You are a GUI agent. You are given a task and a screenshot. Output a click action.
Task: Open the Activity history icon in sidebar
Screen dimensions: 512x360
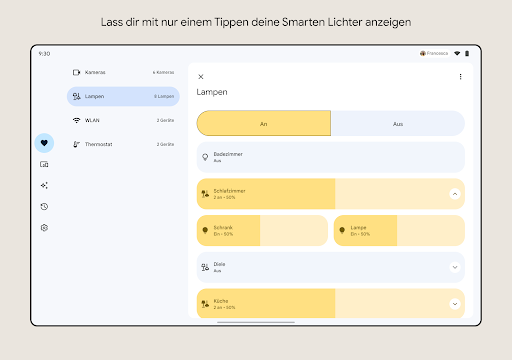point(44,207)
